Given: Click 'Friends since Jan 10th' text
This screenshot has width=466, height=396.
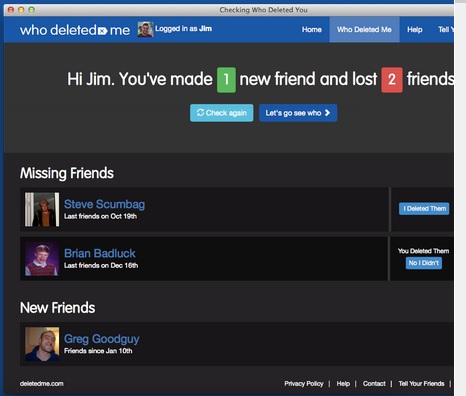Looking at the screenshot, I should tap(98, 351).
